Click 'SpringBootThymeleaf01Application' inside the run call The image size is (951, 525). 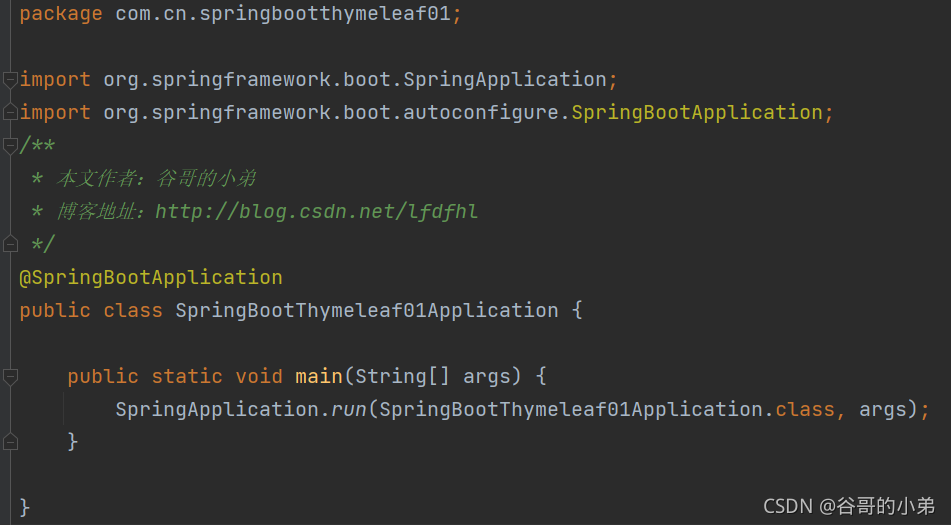point(571,409)
